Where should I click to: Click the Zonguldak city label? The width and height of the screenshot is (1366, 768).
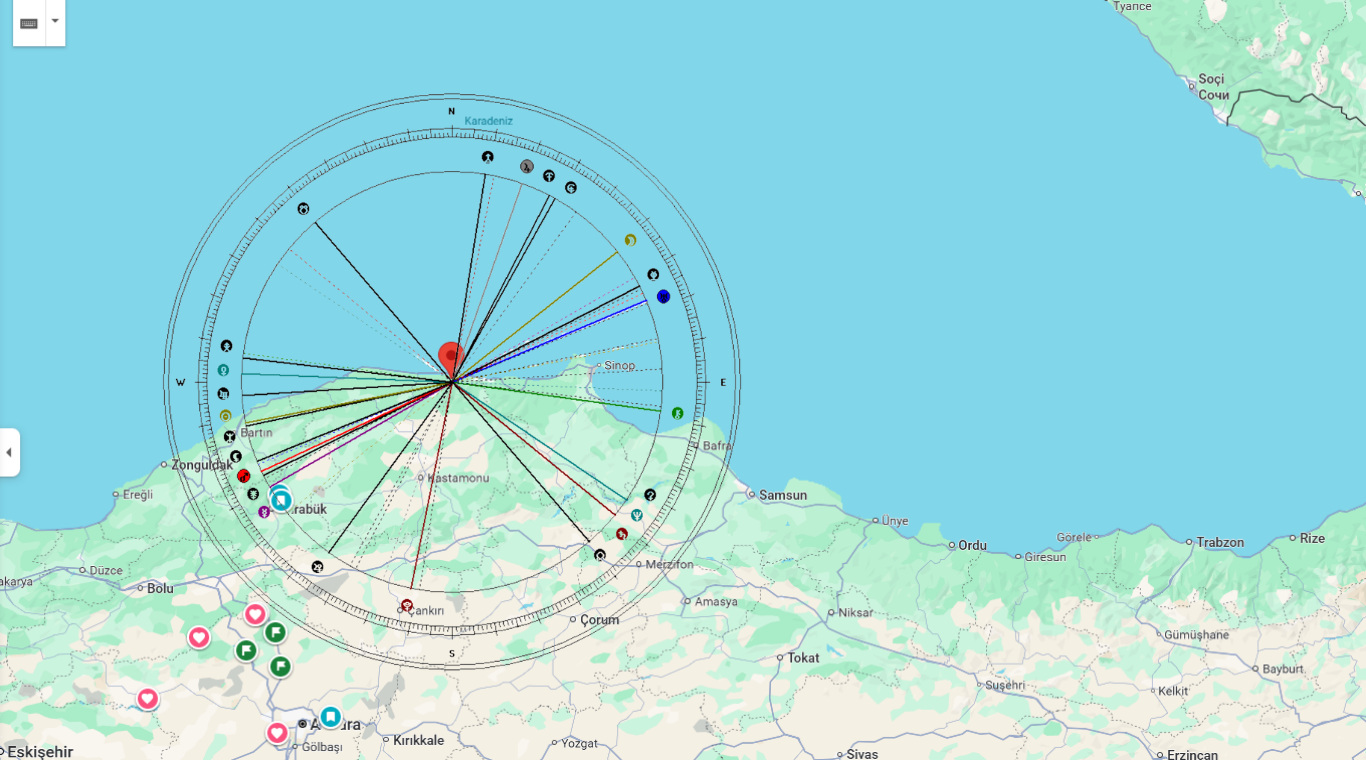(202, 465)
